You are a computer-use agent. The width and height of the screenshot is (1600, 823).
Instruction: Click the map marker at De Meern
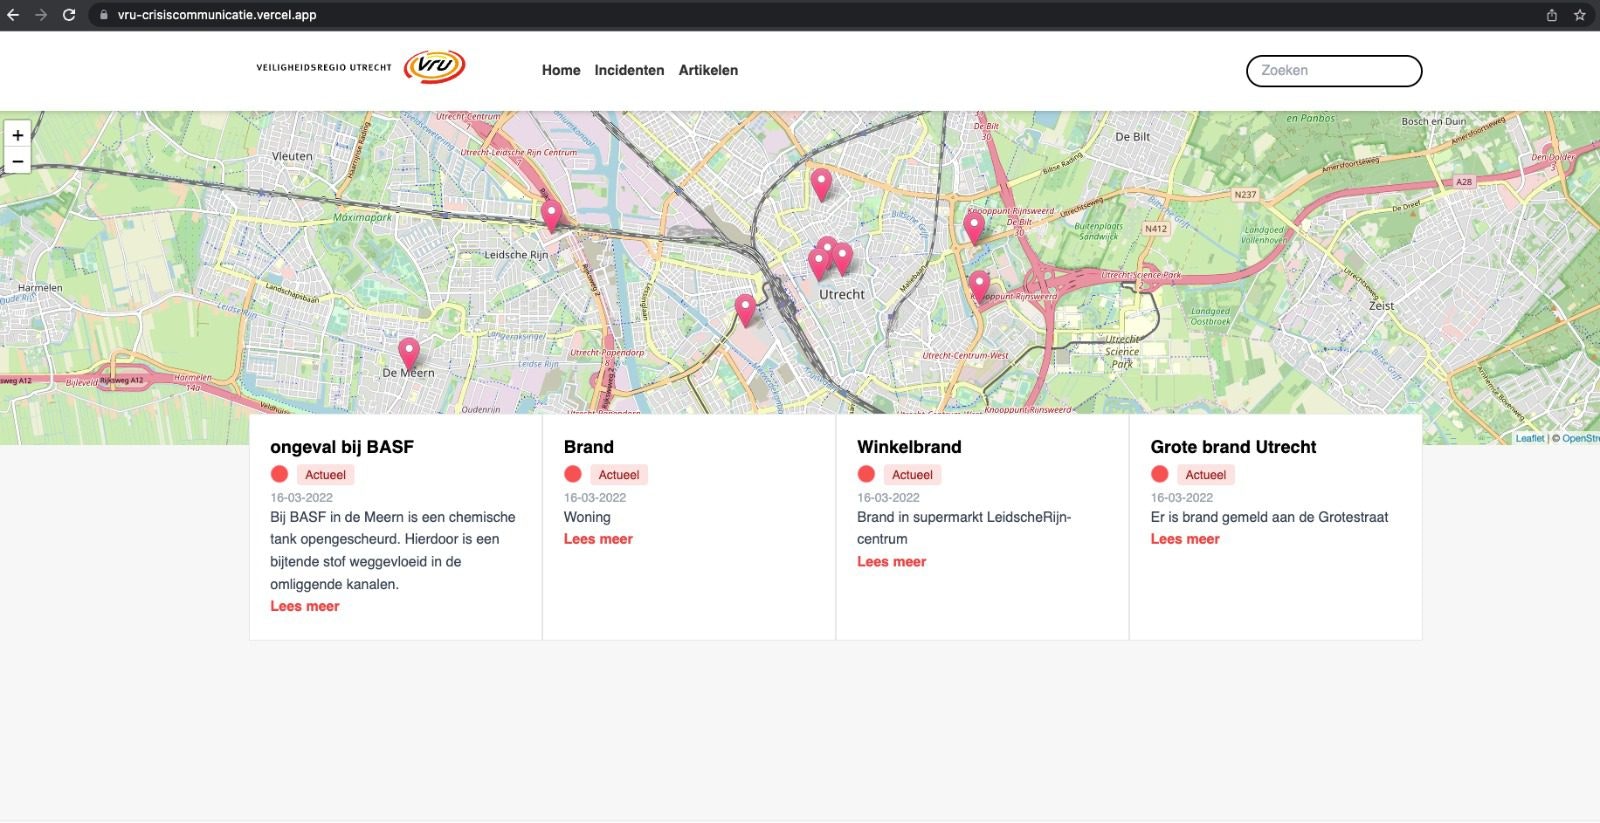click(408, 353)
